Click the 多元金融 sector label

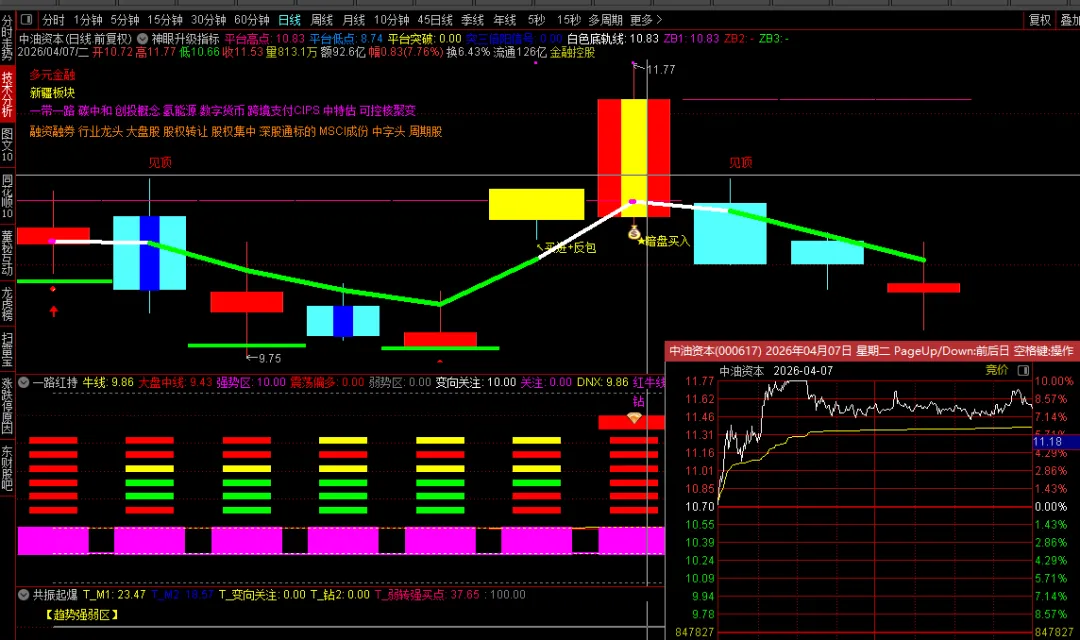pyautogui.click(x=52, y=74)
